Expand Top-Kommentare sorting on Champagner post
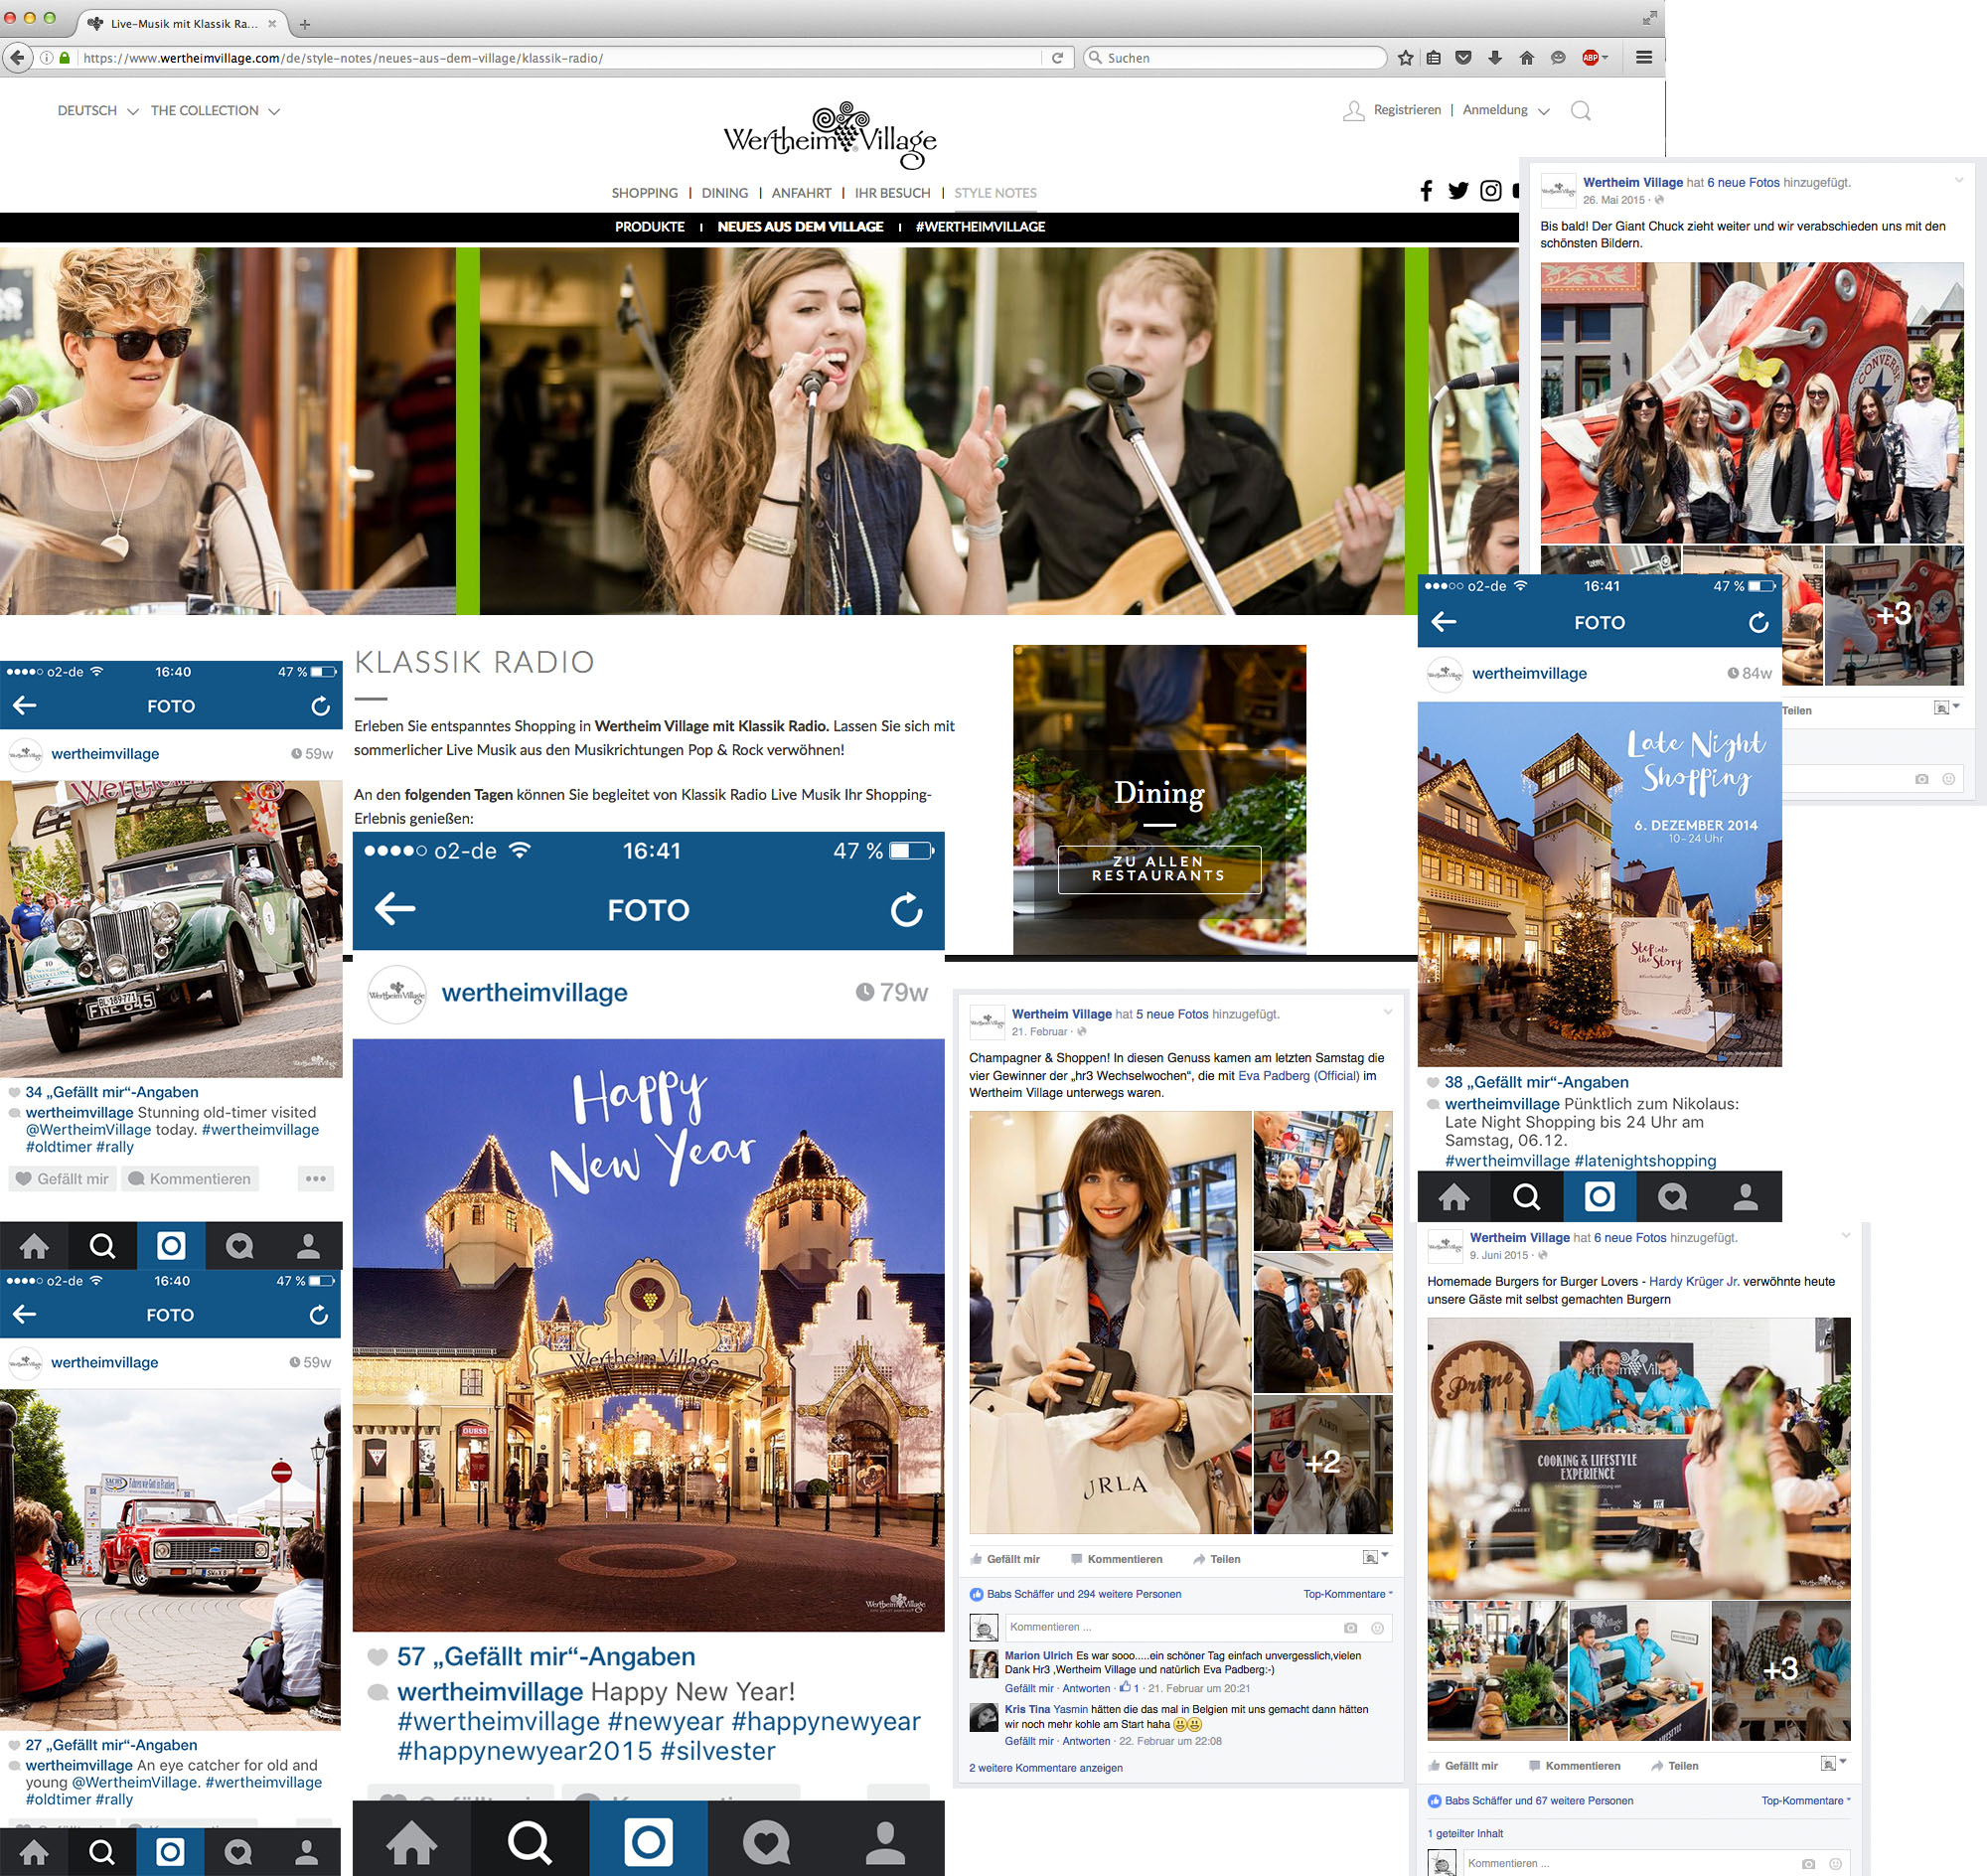1987x1876 pixels. [1347, 1594]
